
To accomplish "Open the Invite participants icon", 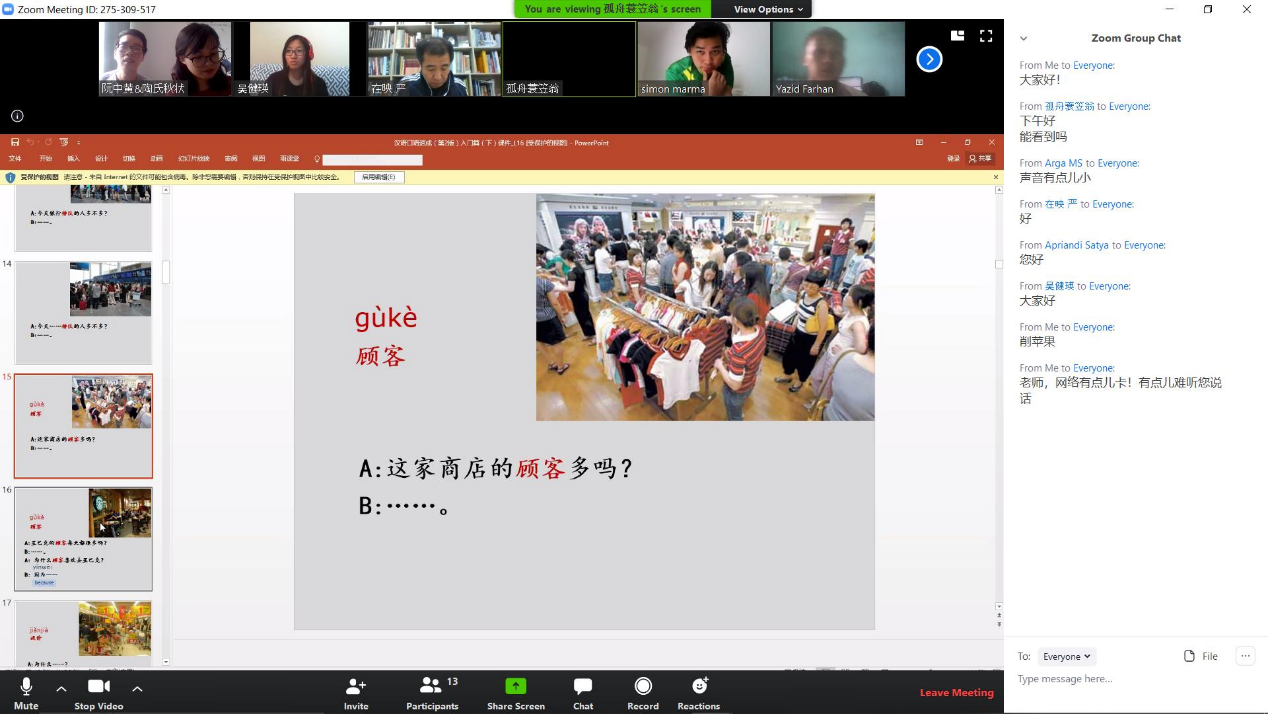I will click(x=356, y=691).
